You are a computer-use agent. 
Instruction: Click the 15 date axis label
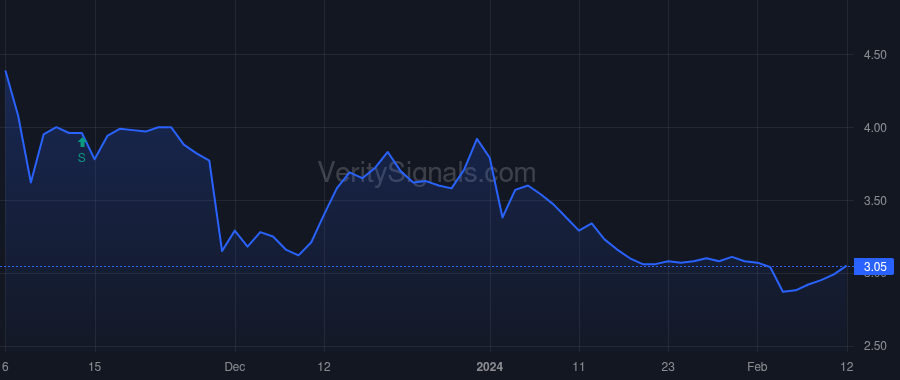pyautogui.click(x=95, y=367)
